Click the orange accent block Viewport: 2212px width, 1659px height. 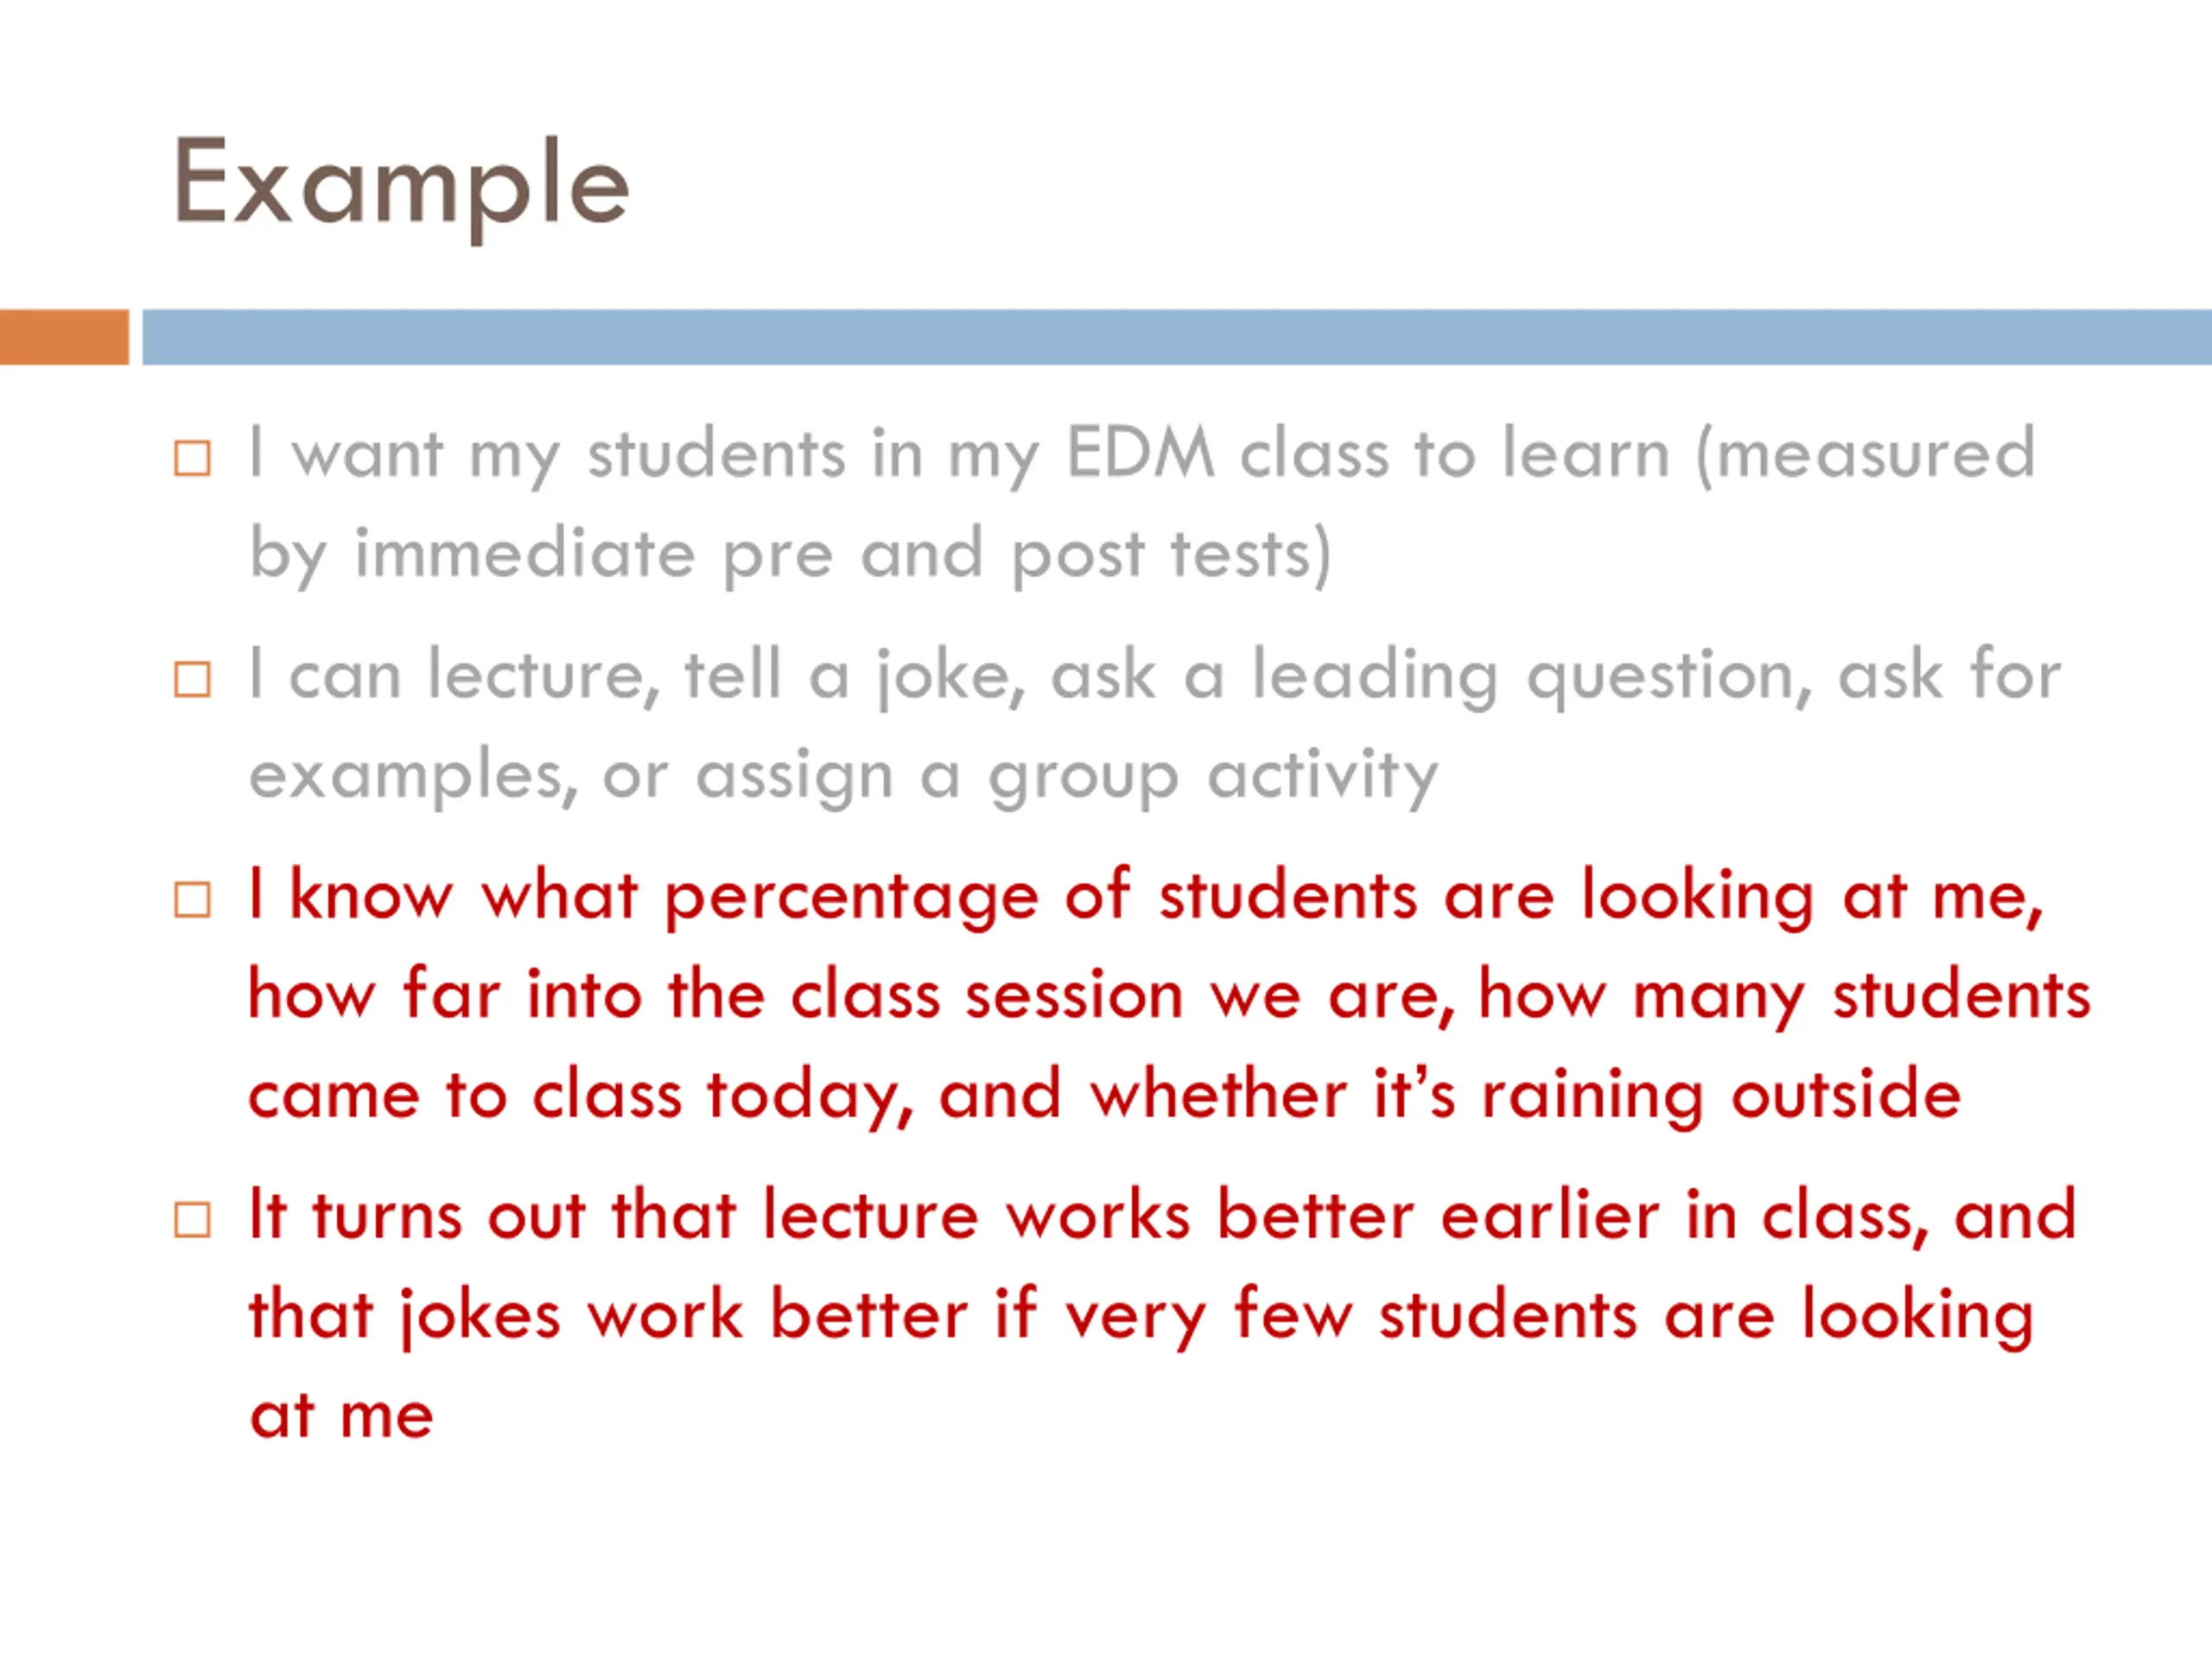(64, 337)
